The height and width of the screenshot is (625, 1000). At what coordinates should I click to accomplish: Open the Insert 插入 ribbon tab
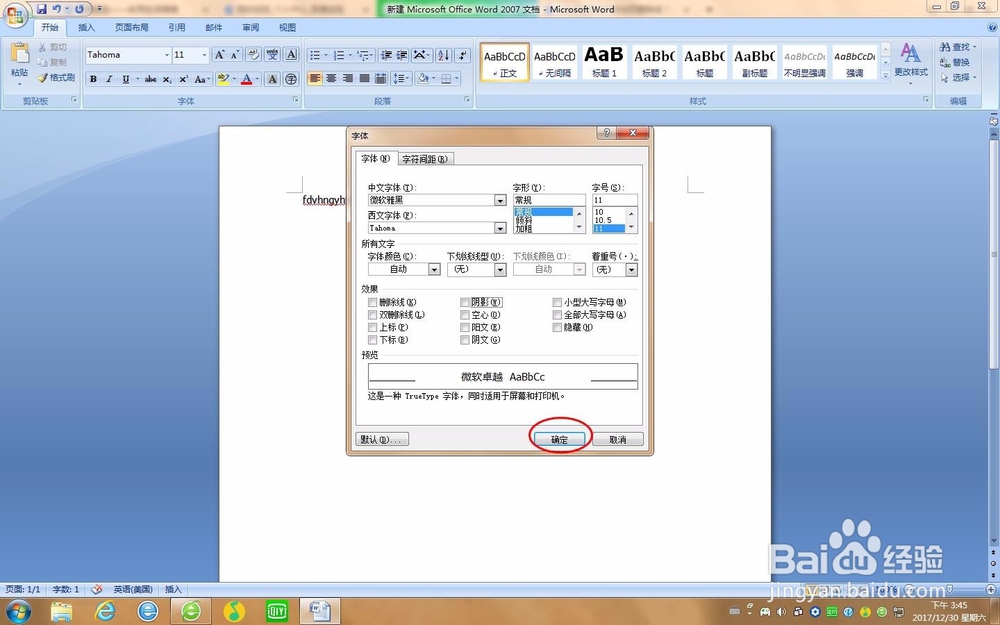(x=86, y=27)
